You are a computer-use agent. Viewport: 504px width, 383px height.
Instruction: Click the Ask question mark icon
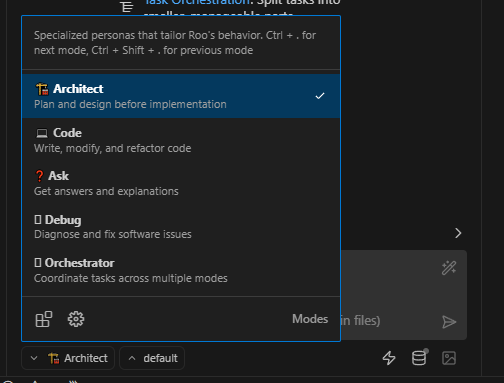(x=39, y=176)
